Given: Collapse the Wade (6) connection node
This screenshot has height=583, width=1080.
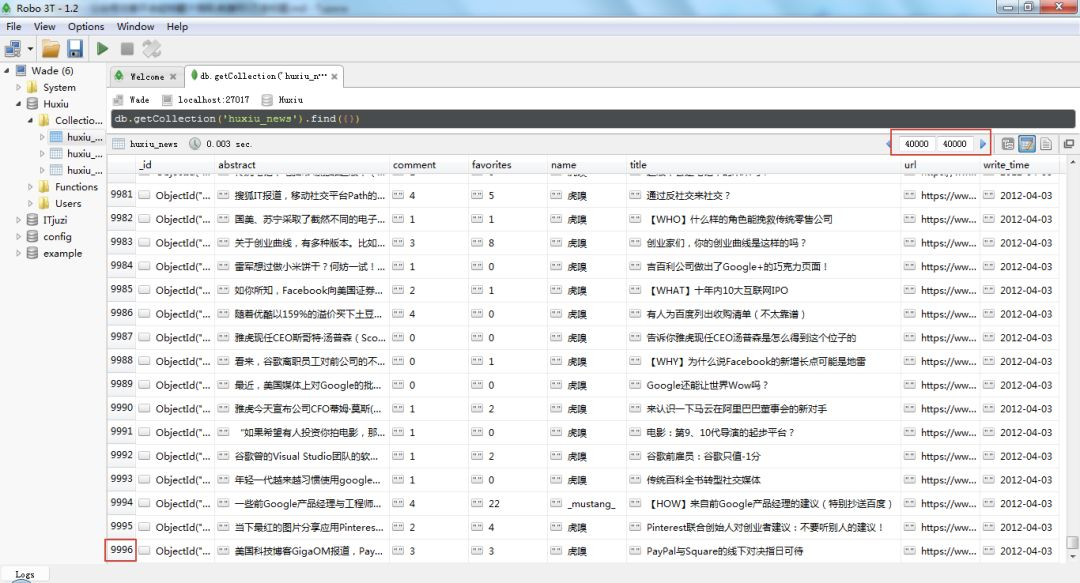Looking at the screenshot, I should (x=7, y=70).
